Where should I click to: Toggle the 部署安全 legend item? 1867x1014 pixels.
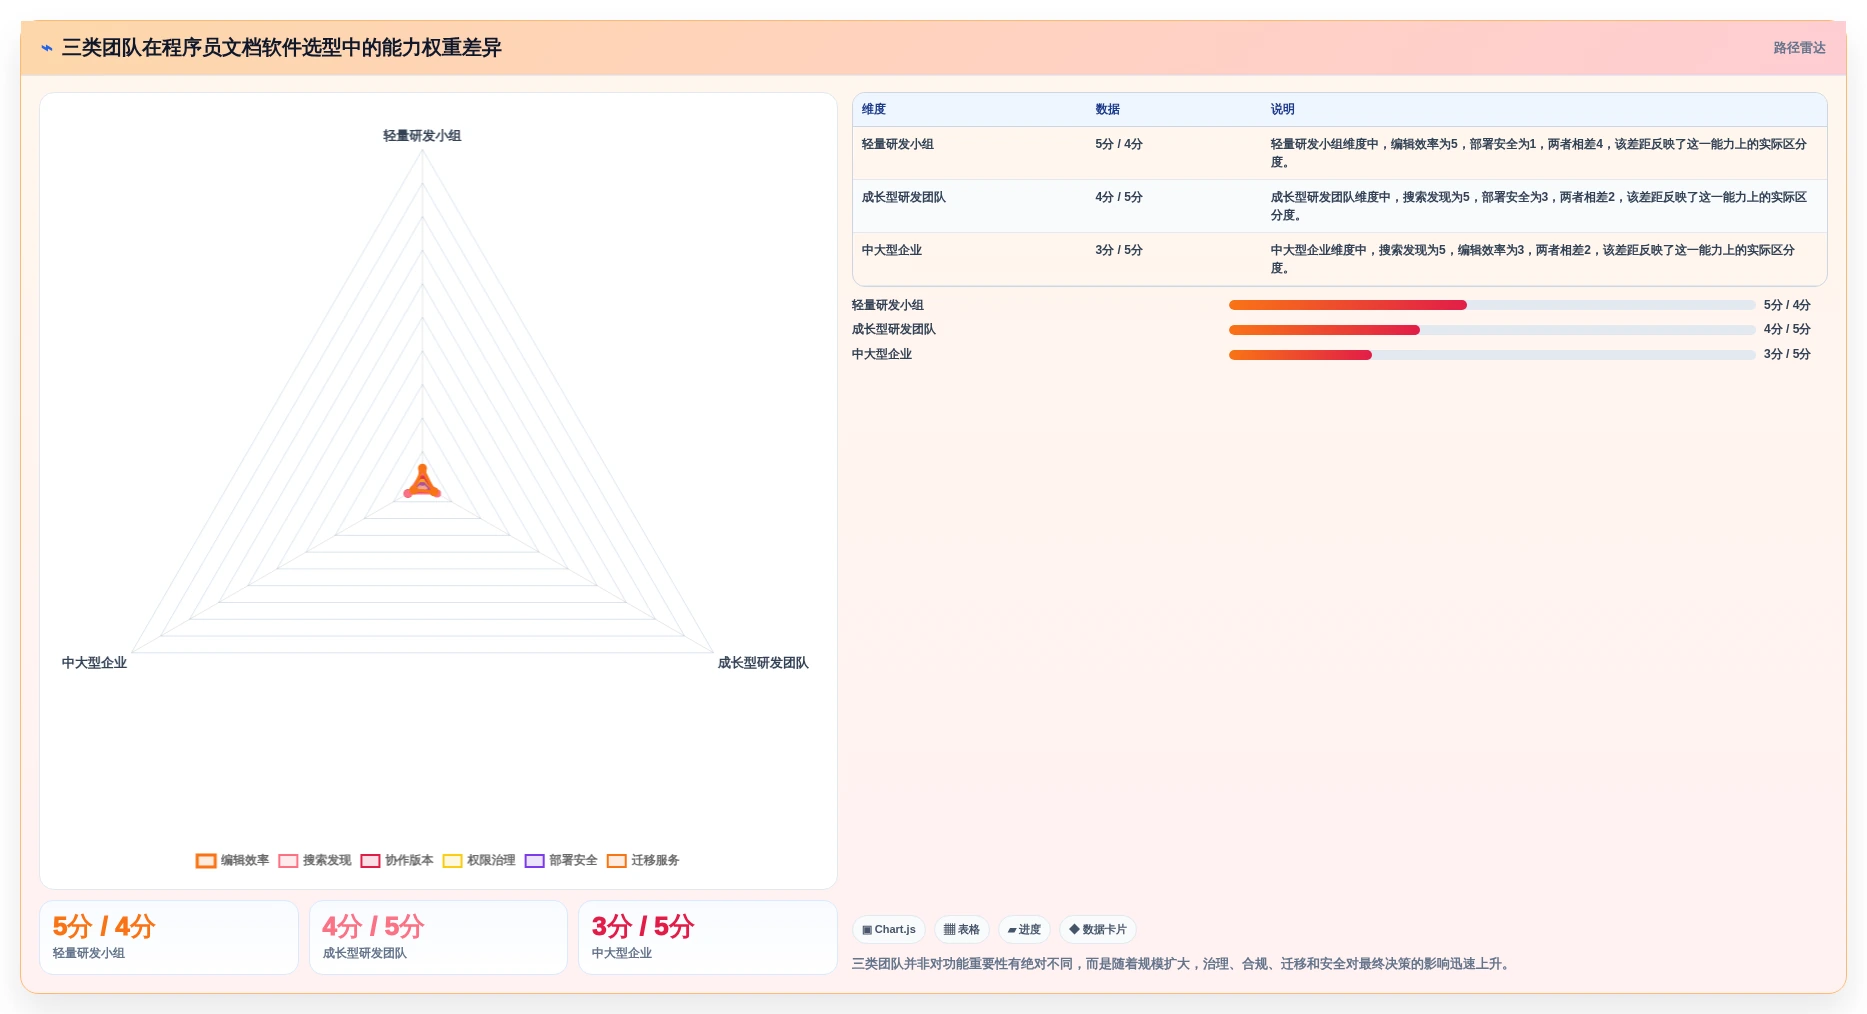click(561, 860)
